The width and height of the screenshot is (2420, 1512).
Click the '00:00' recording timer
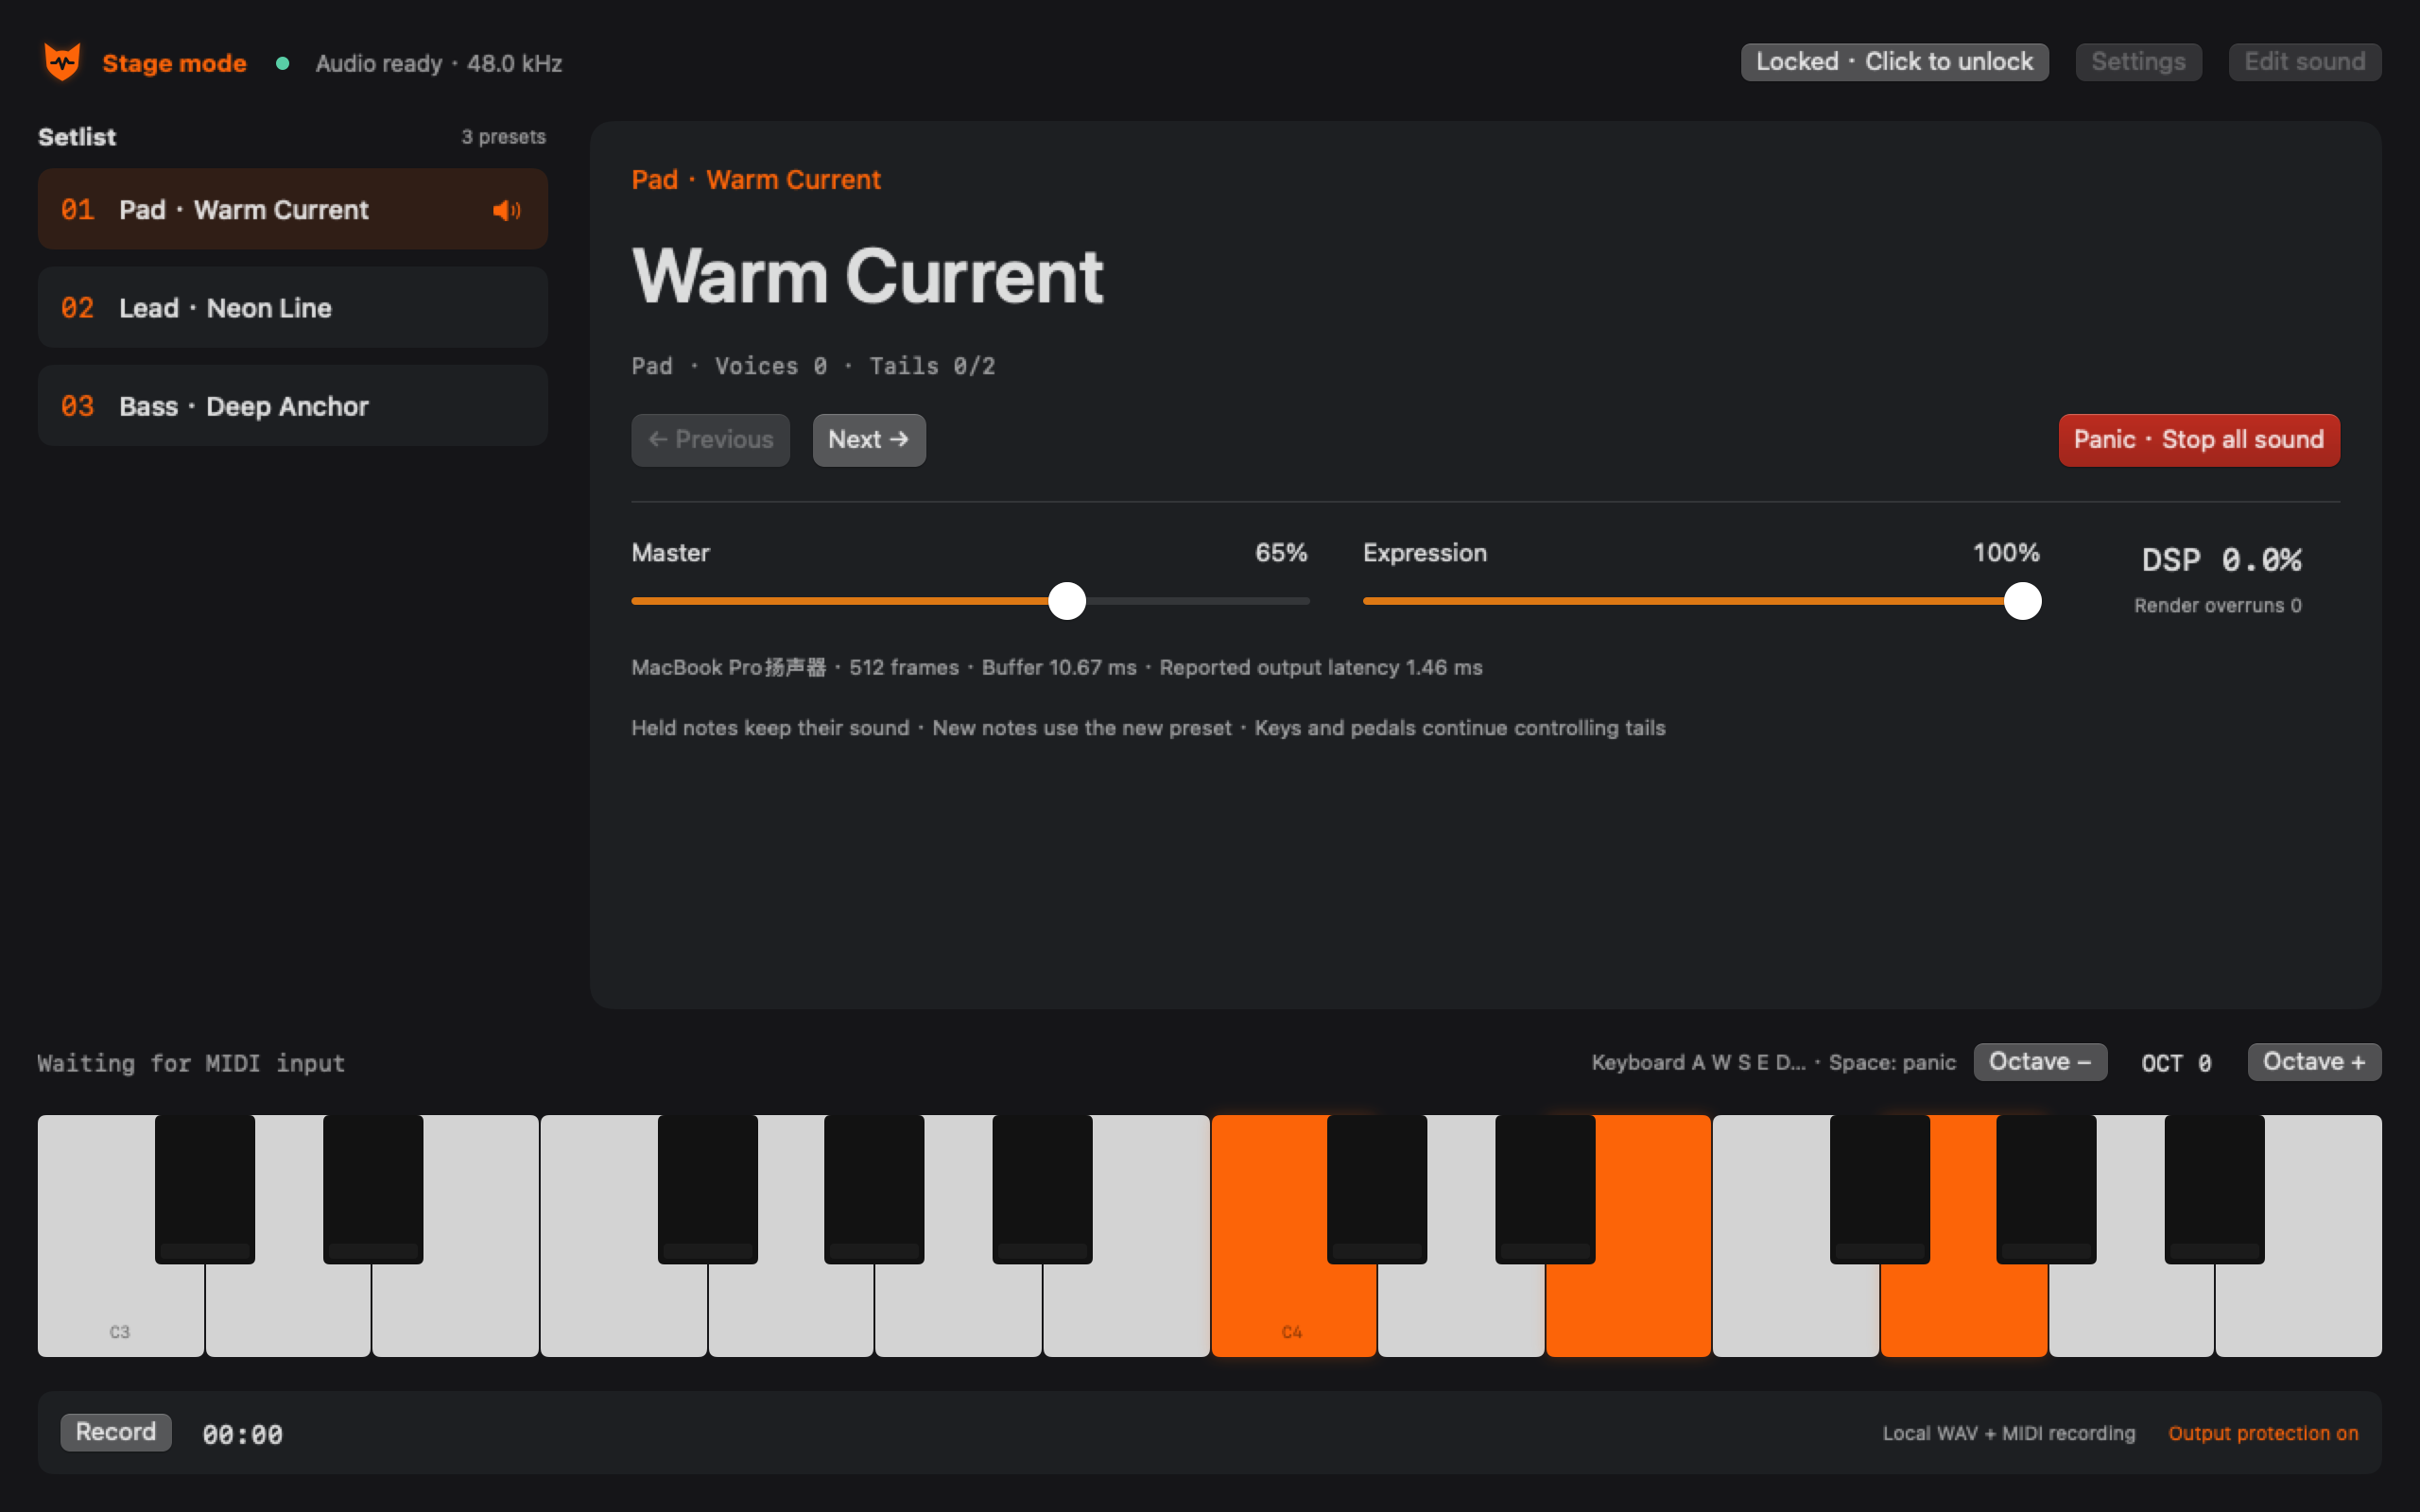pos(243,1434)
